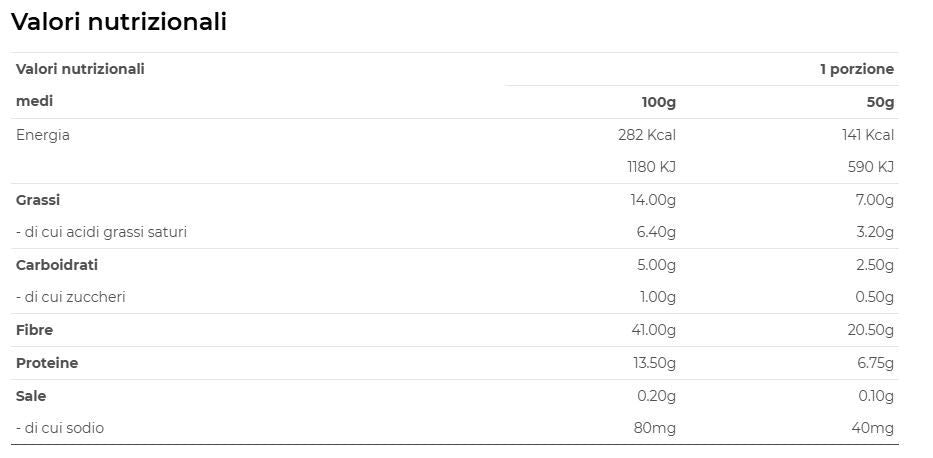Click the 'di cui sodio' label
The width and height of the screenshot is (933, 458).
point(60,428)
